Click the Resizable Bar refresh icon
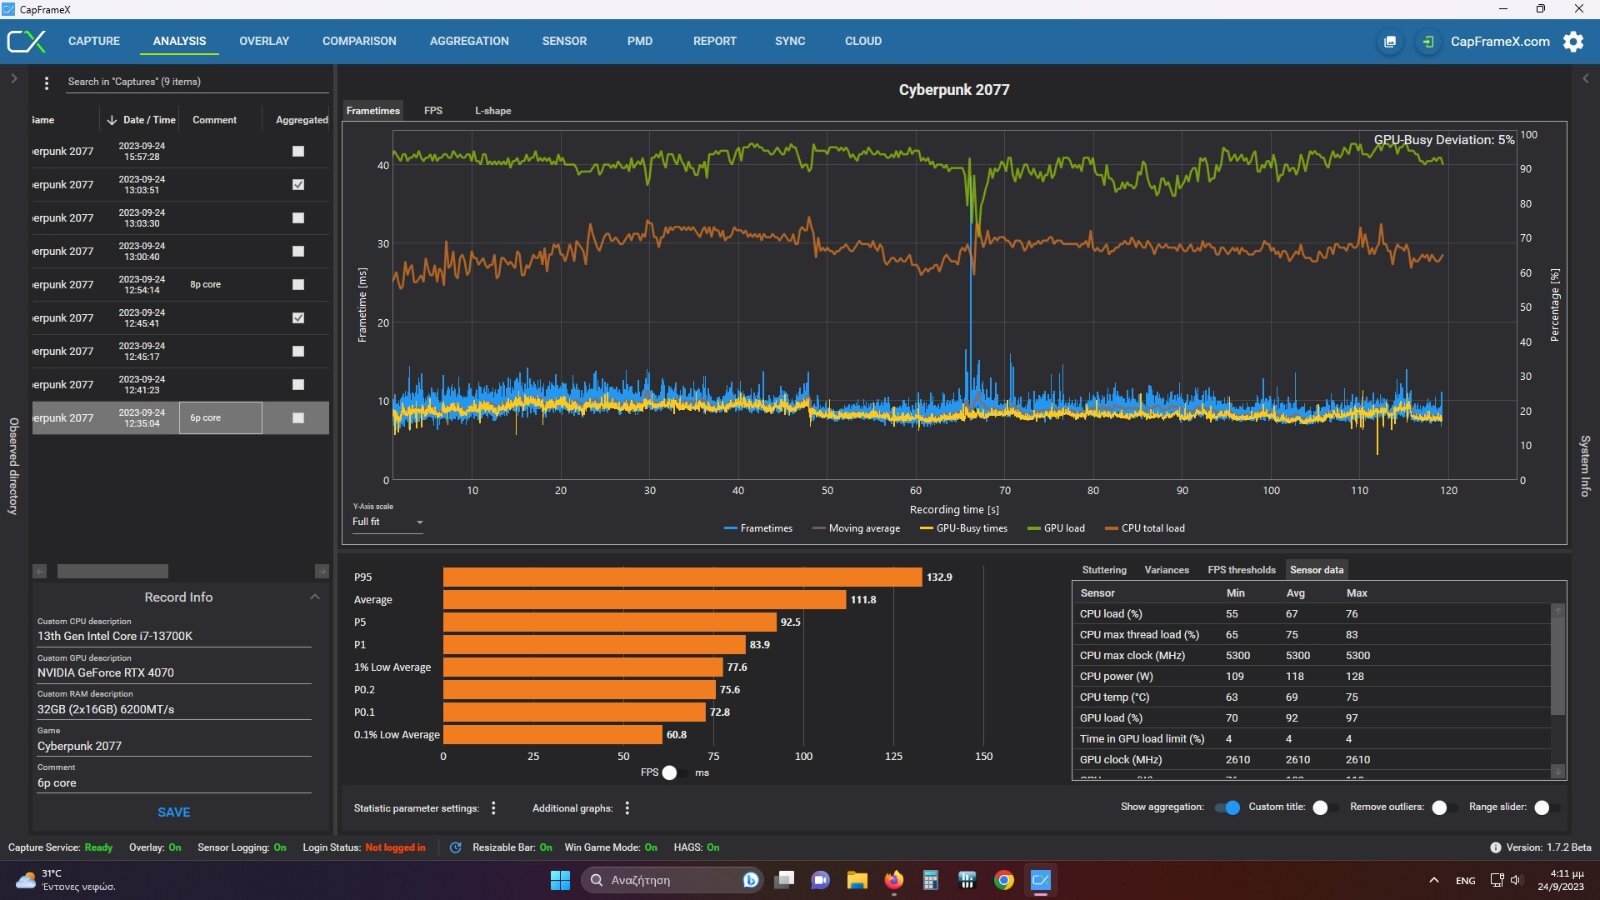This screenshot has height=900, width=1600. (x=456, y=848)
